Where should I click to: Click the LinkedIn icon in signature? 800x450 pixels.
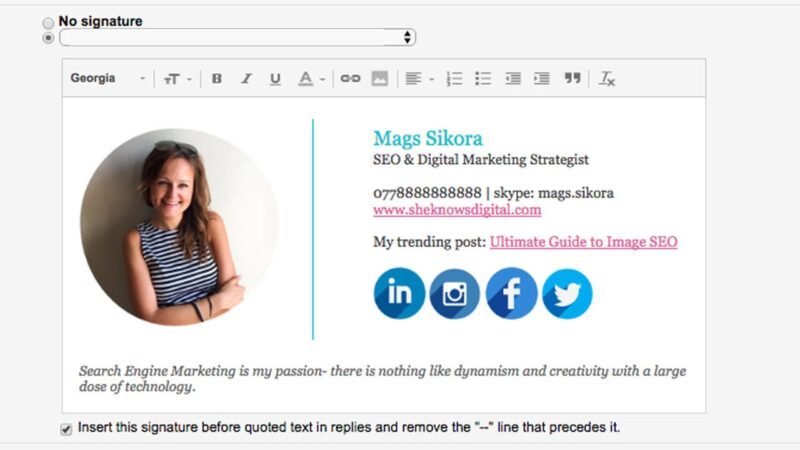click(x=399, y=293)
